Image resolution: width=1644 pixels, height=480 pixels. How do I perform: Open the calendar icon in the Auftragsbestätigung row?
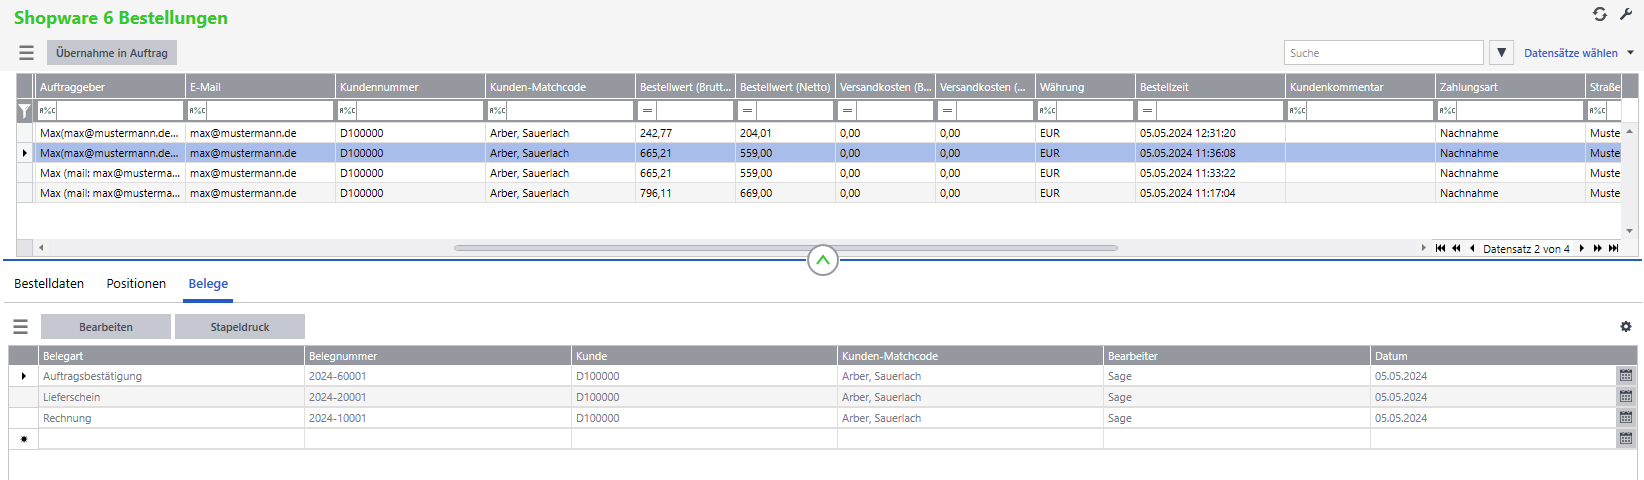click(x=1626, y=376)
